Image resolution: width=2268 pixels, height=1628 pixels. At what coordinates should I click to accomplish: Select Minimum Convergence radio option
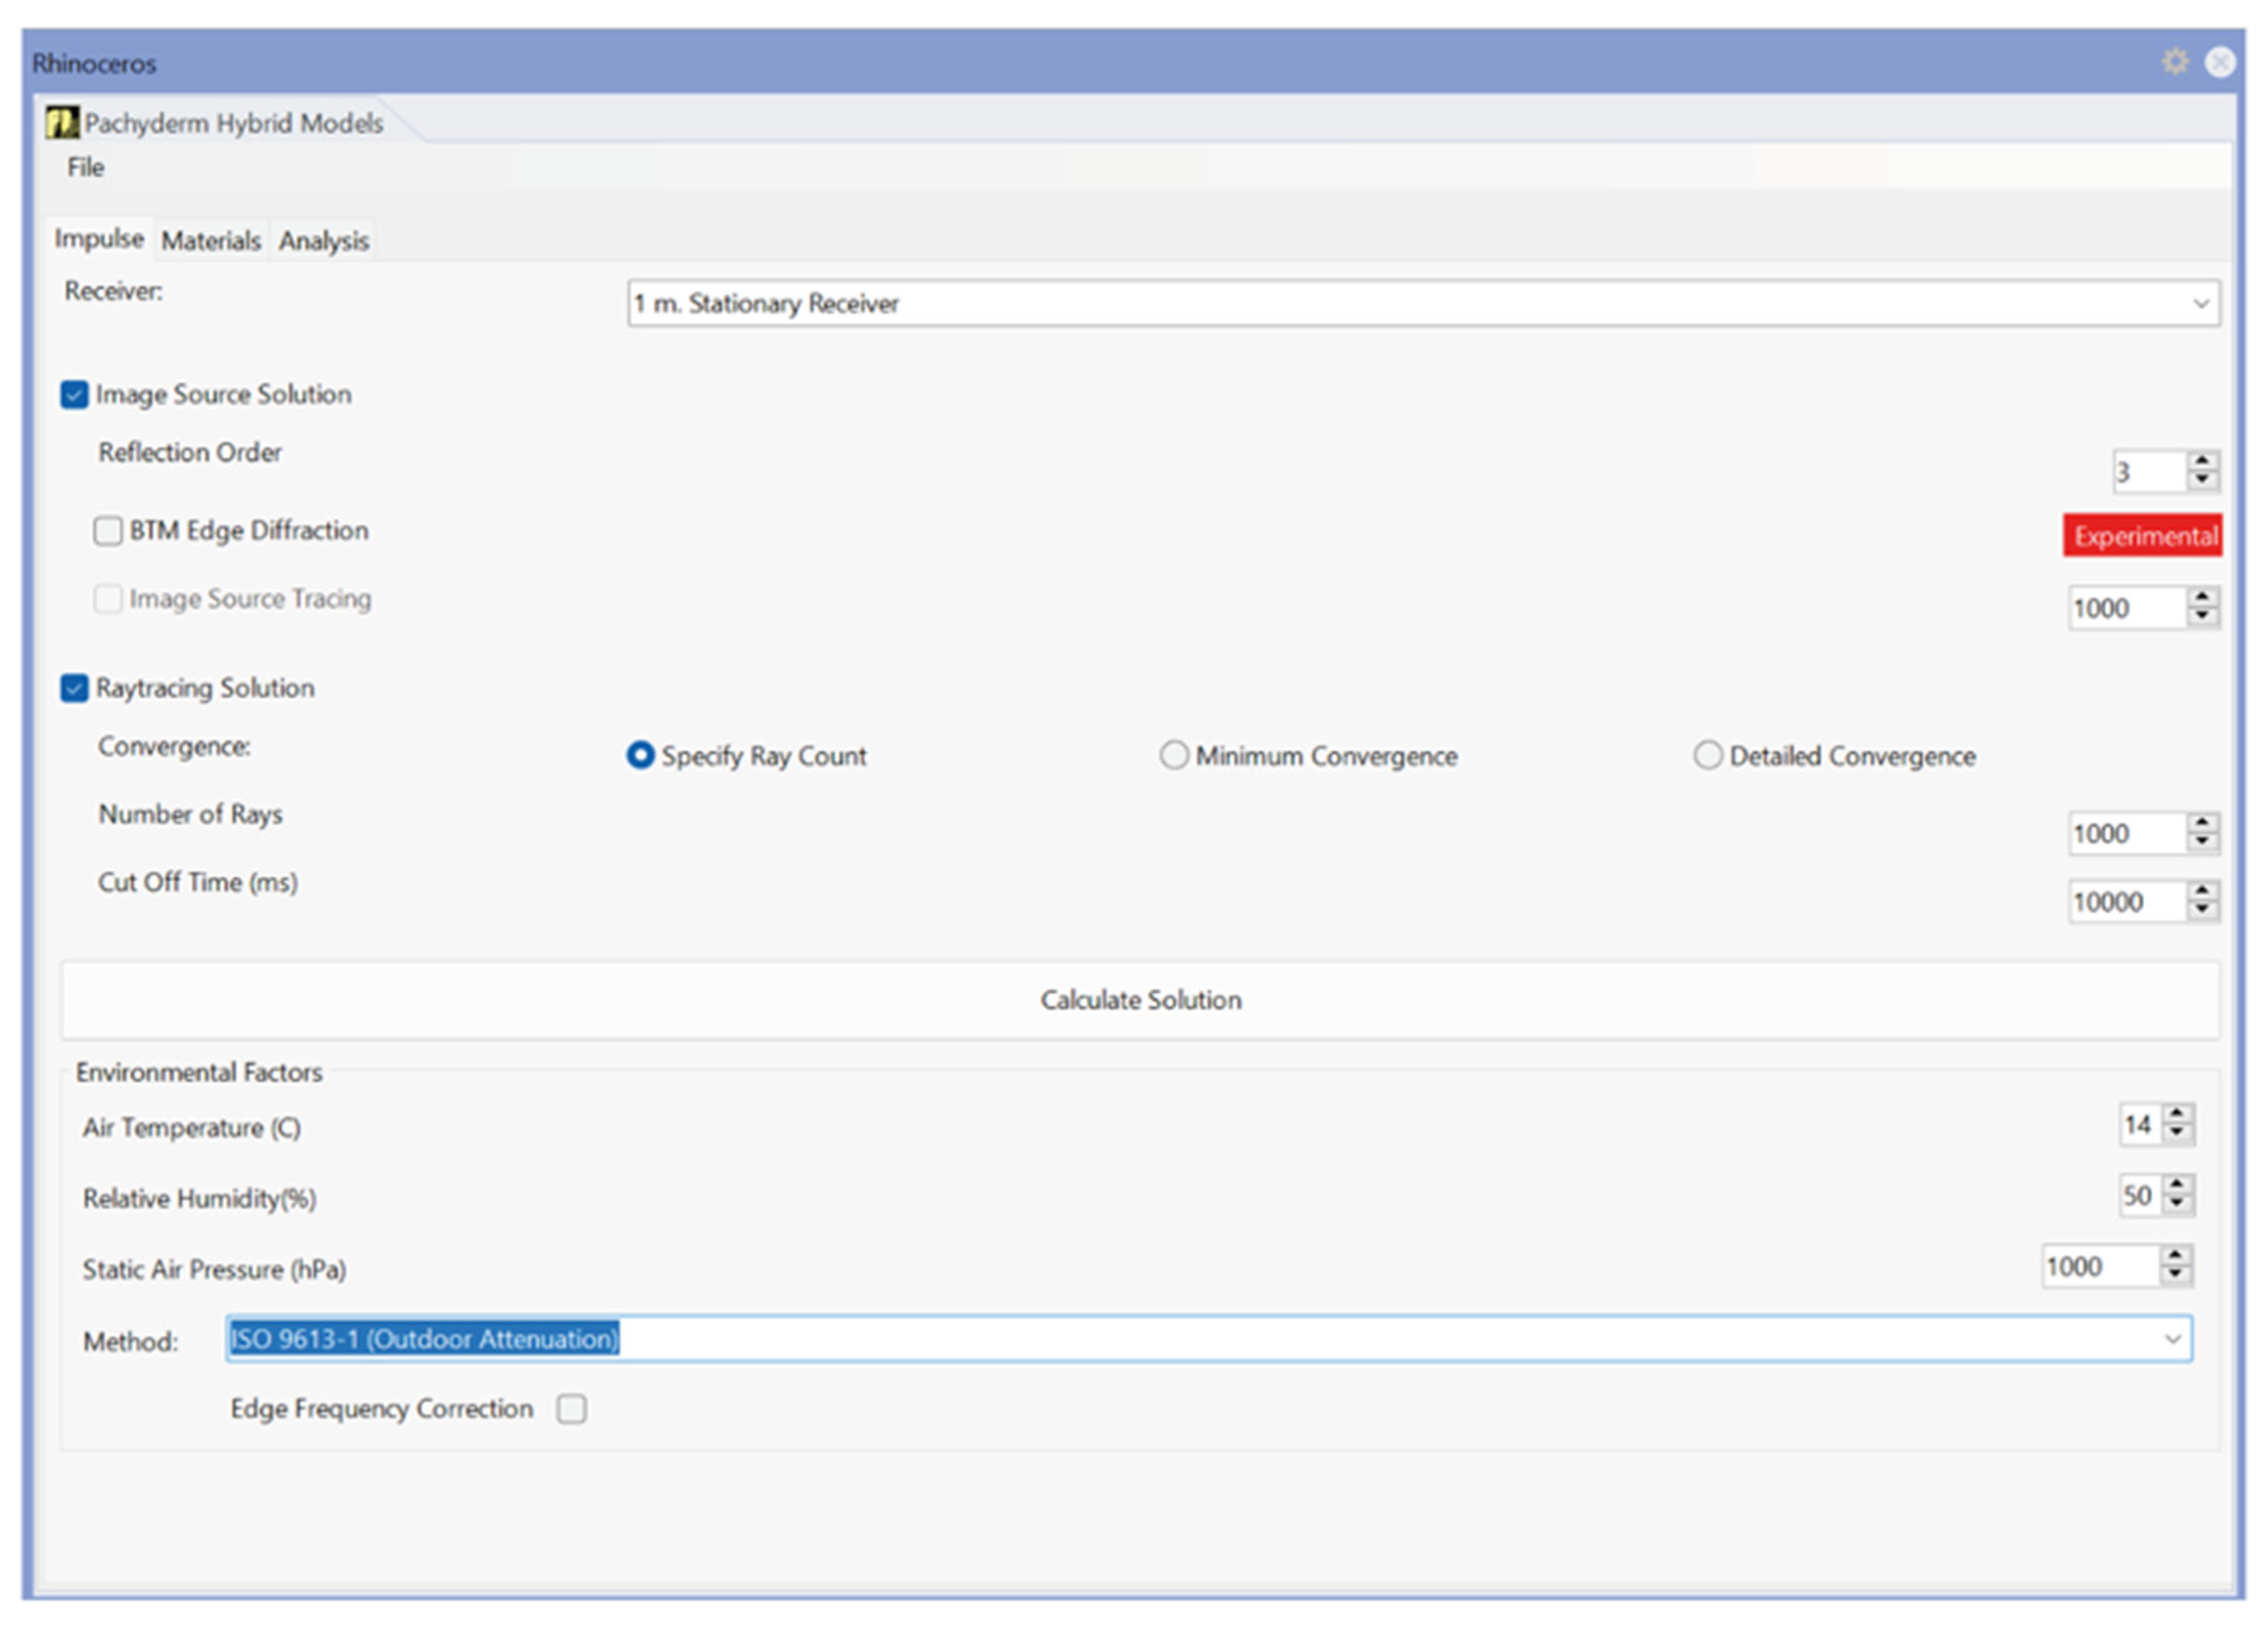(1174, 755)
